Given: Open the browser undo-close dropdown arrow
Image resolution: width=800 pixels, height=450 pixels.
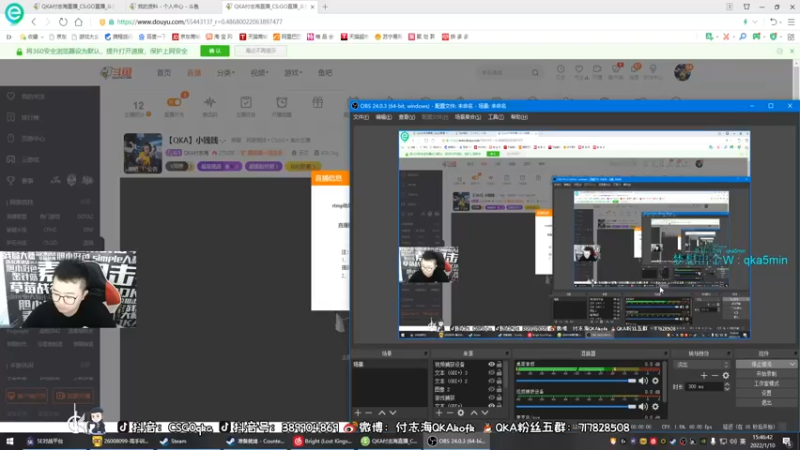Looking at the screenshot, I should [781, 22].
